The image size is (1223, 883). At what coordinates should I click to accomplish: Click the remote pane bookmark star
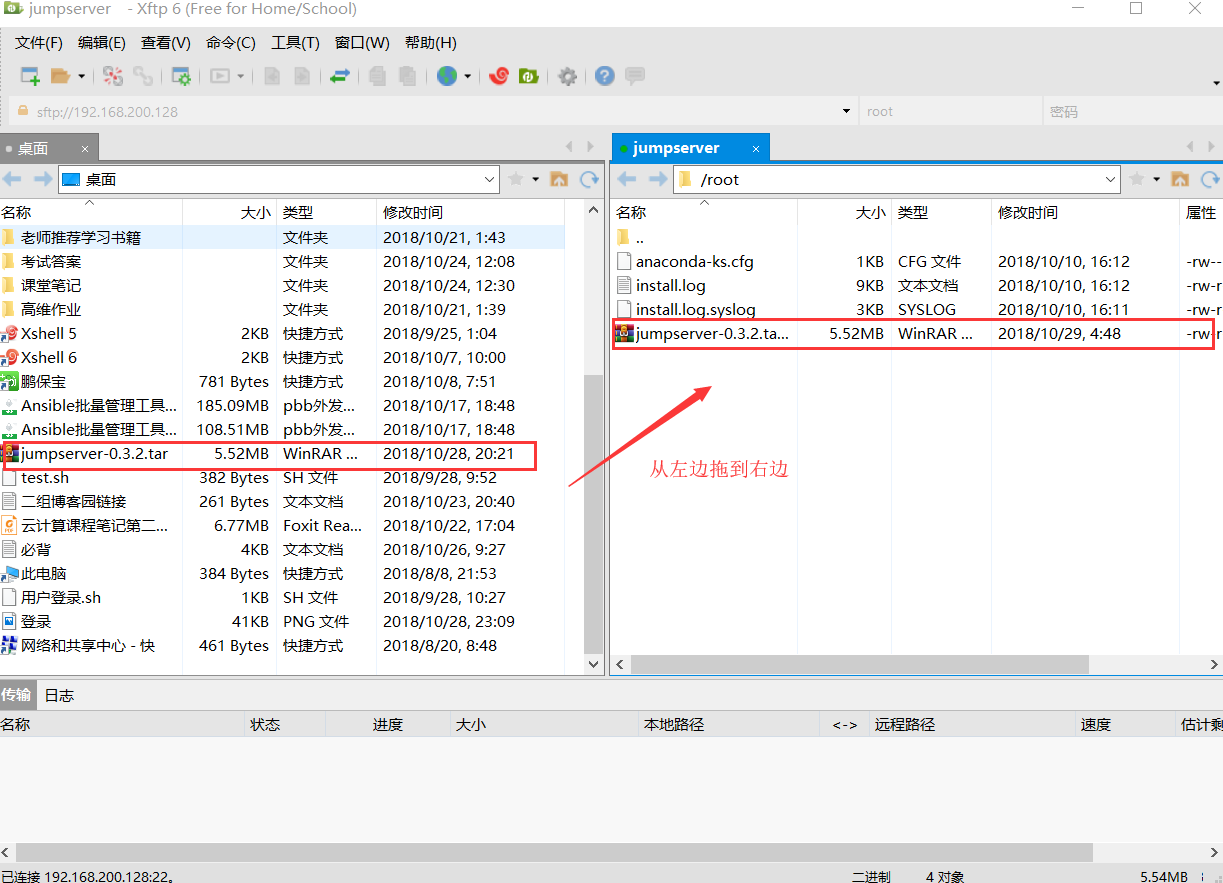1137,179
